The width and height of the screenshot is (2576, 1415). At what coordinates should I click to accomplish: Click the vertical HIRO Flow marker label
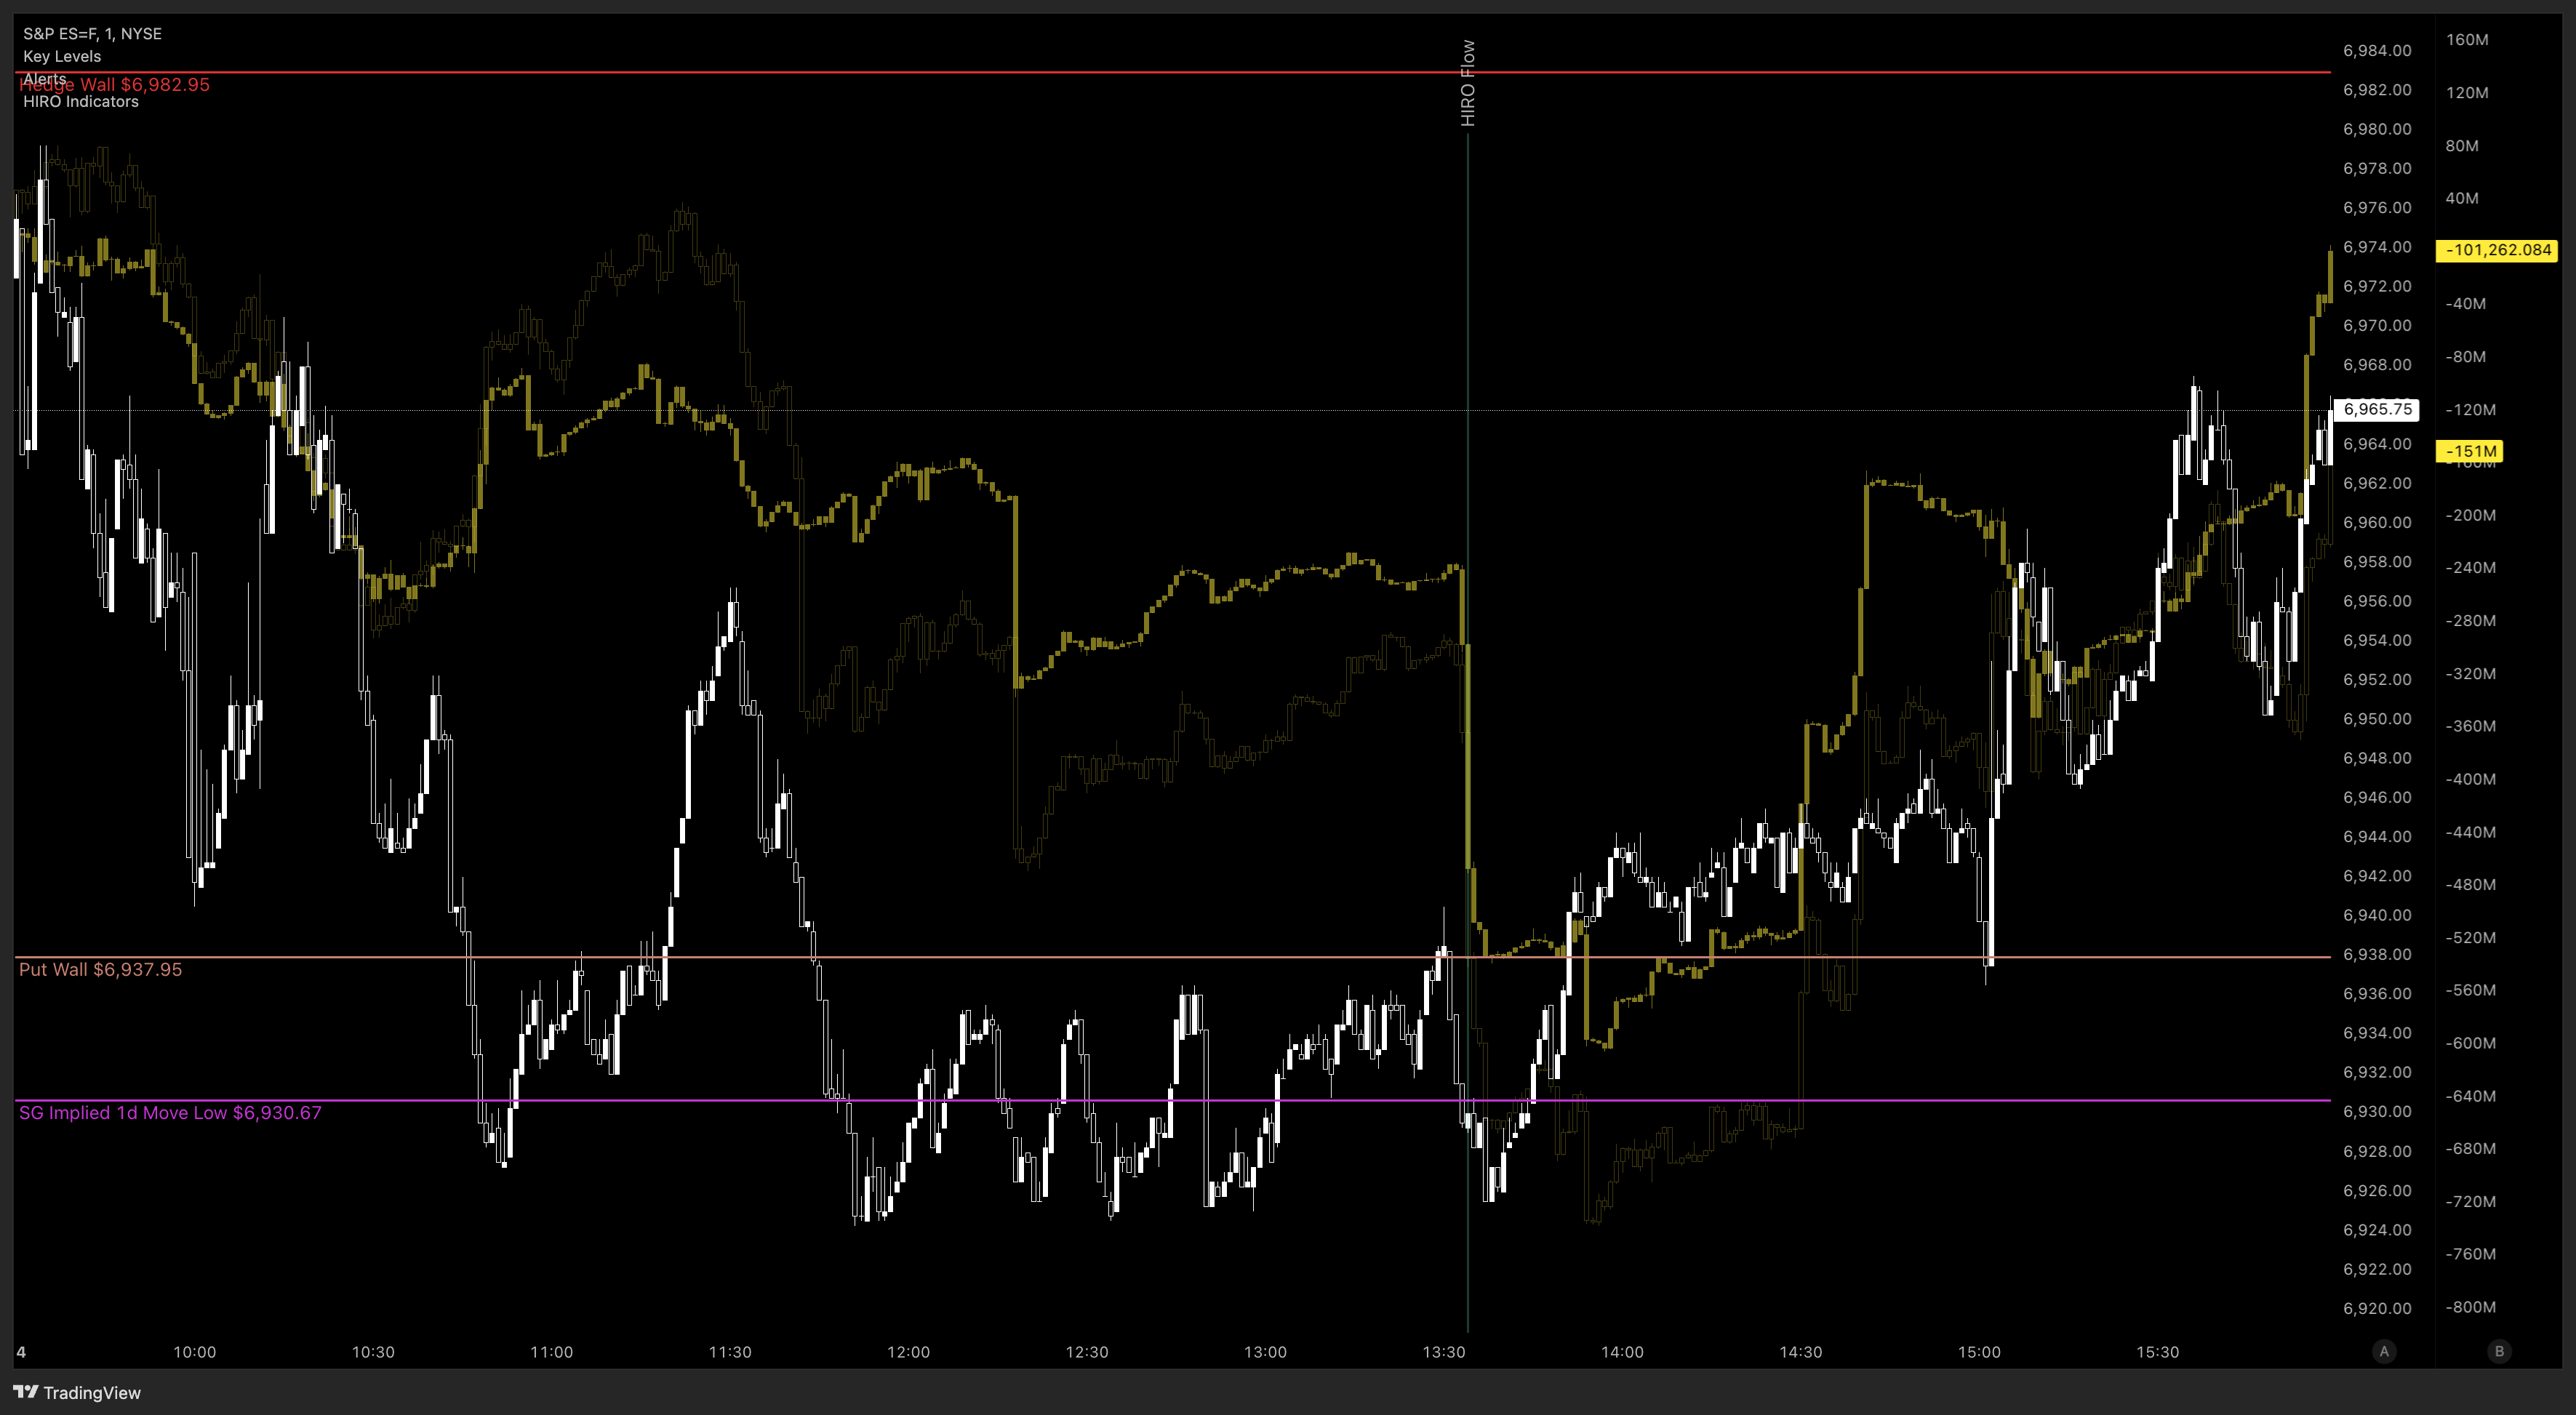click(x=1467, y=83)
